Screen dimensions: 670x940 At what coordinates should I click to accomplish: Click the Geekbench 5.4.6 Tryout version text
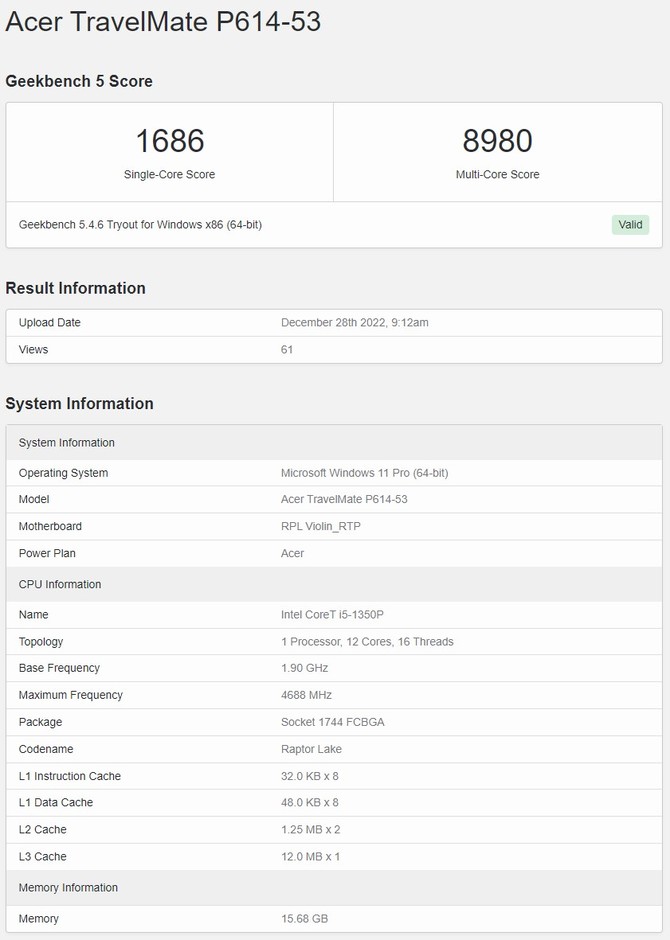point(140,225)
